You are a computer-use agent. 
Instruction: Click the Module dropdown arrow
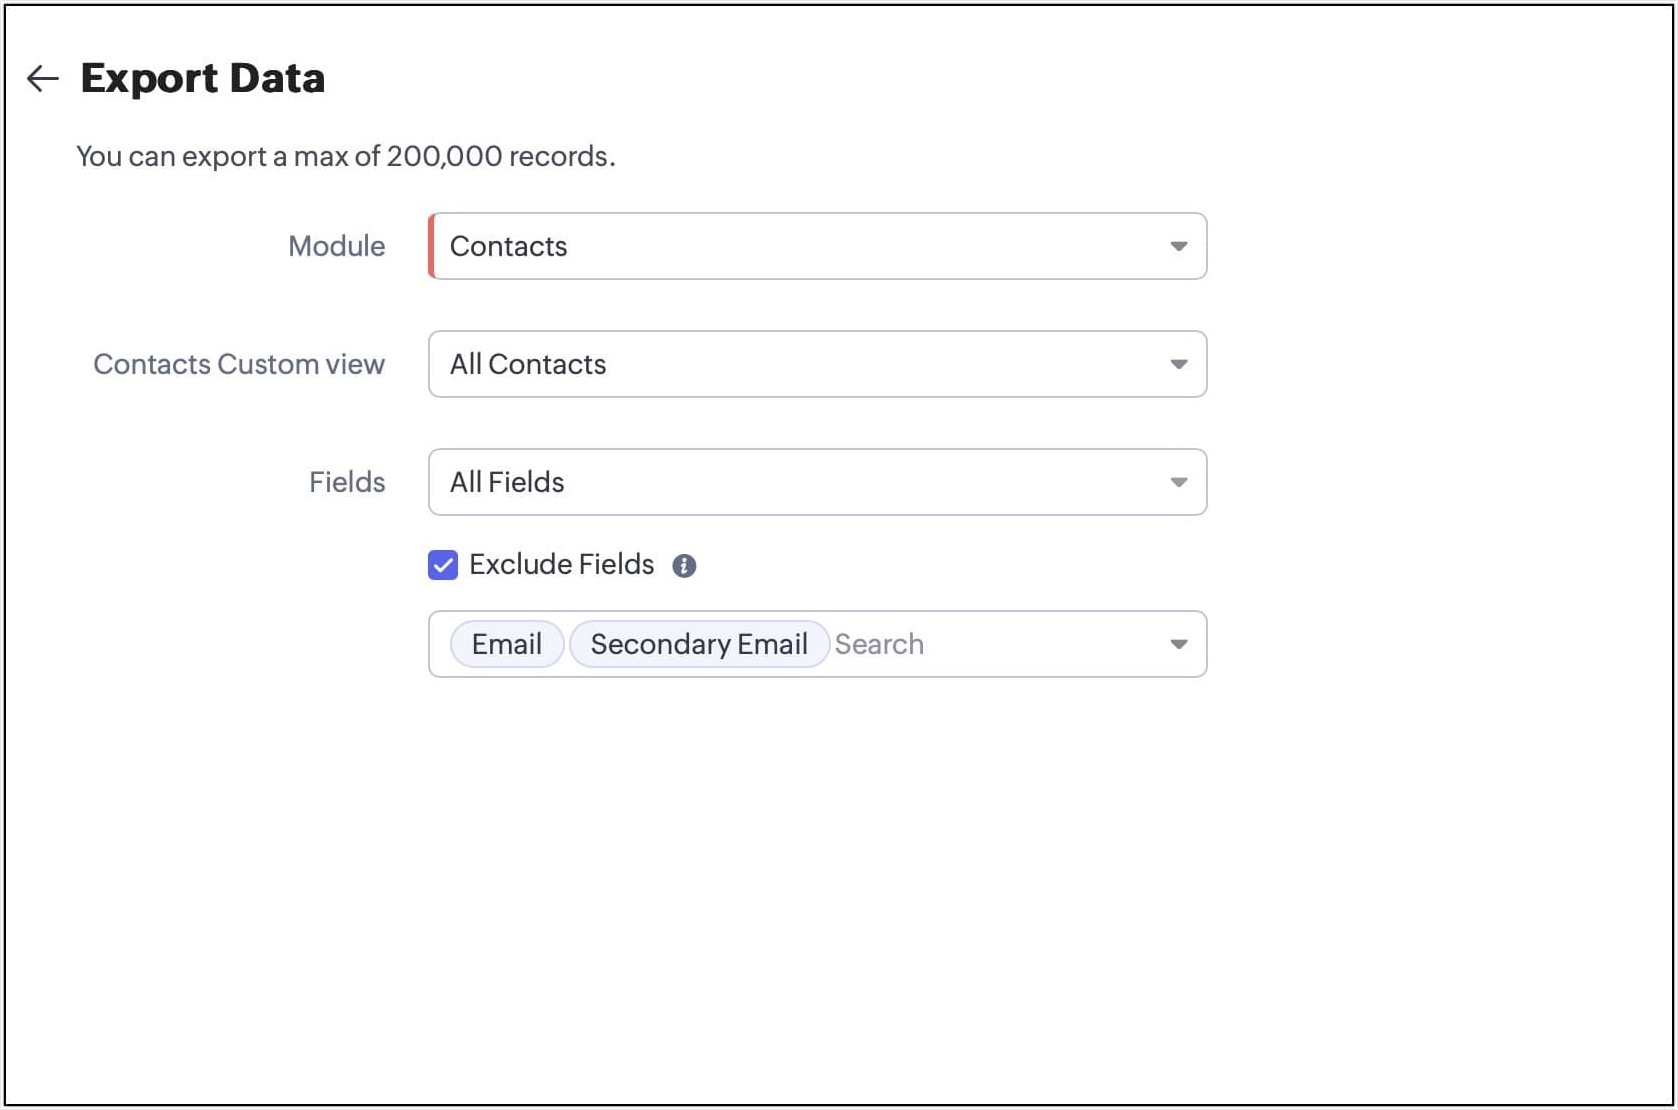[x=1179, y=246]
